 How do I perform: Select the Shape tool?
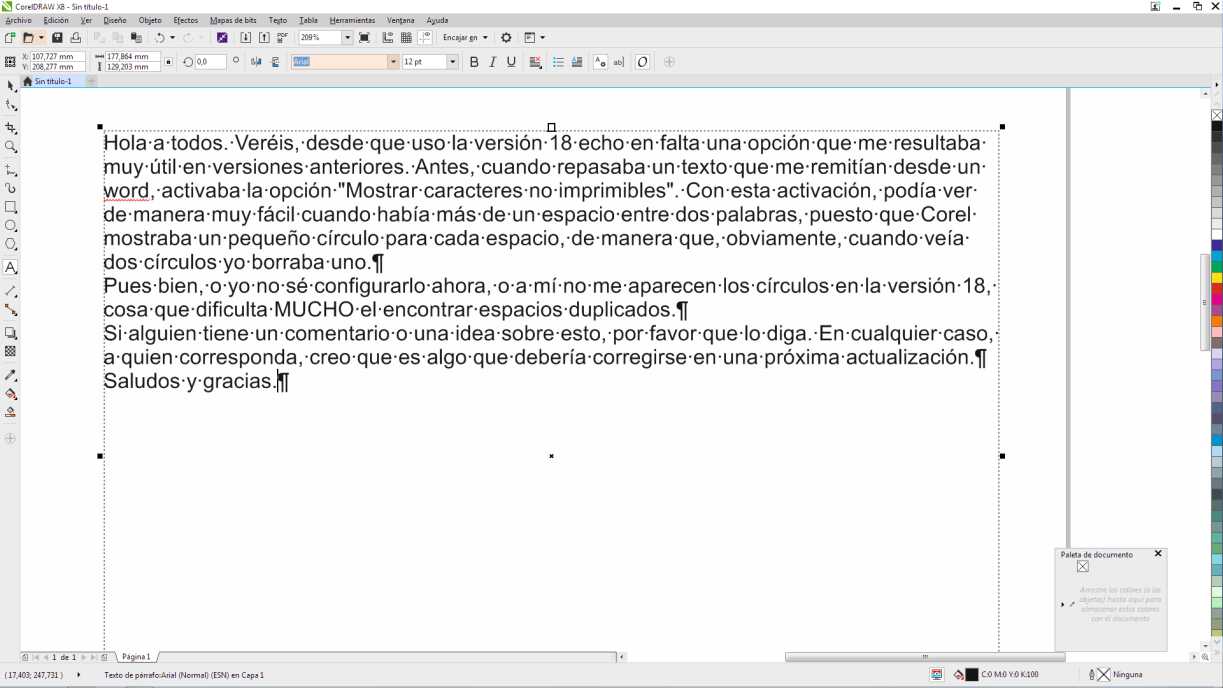click(x=11, y=105)
